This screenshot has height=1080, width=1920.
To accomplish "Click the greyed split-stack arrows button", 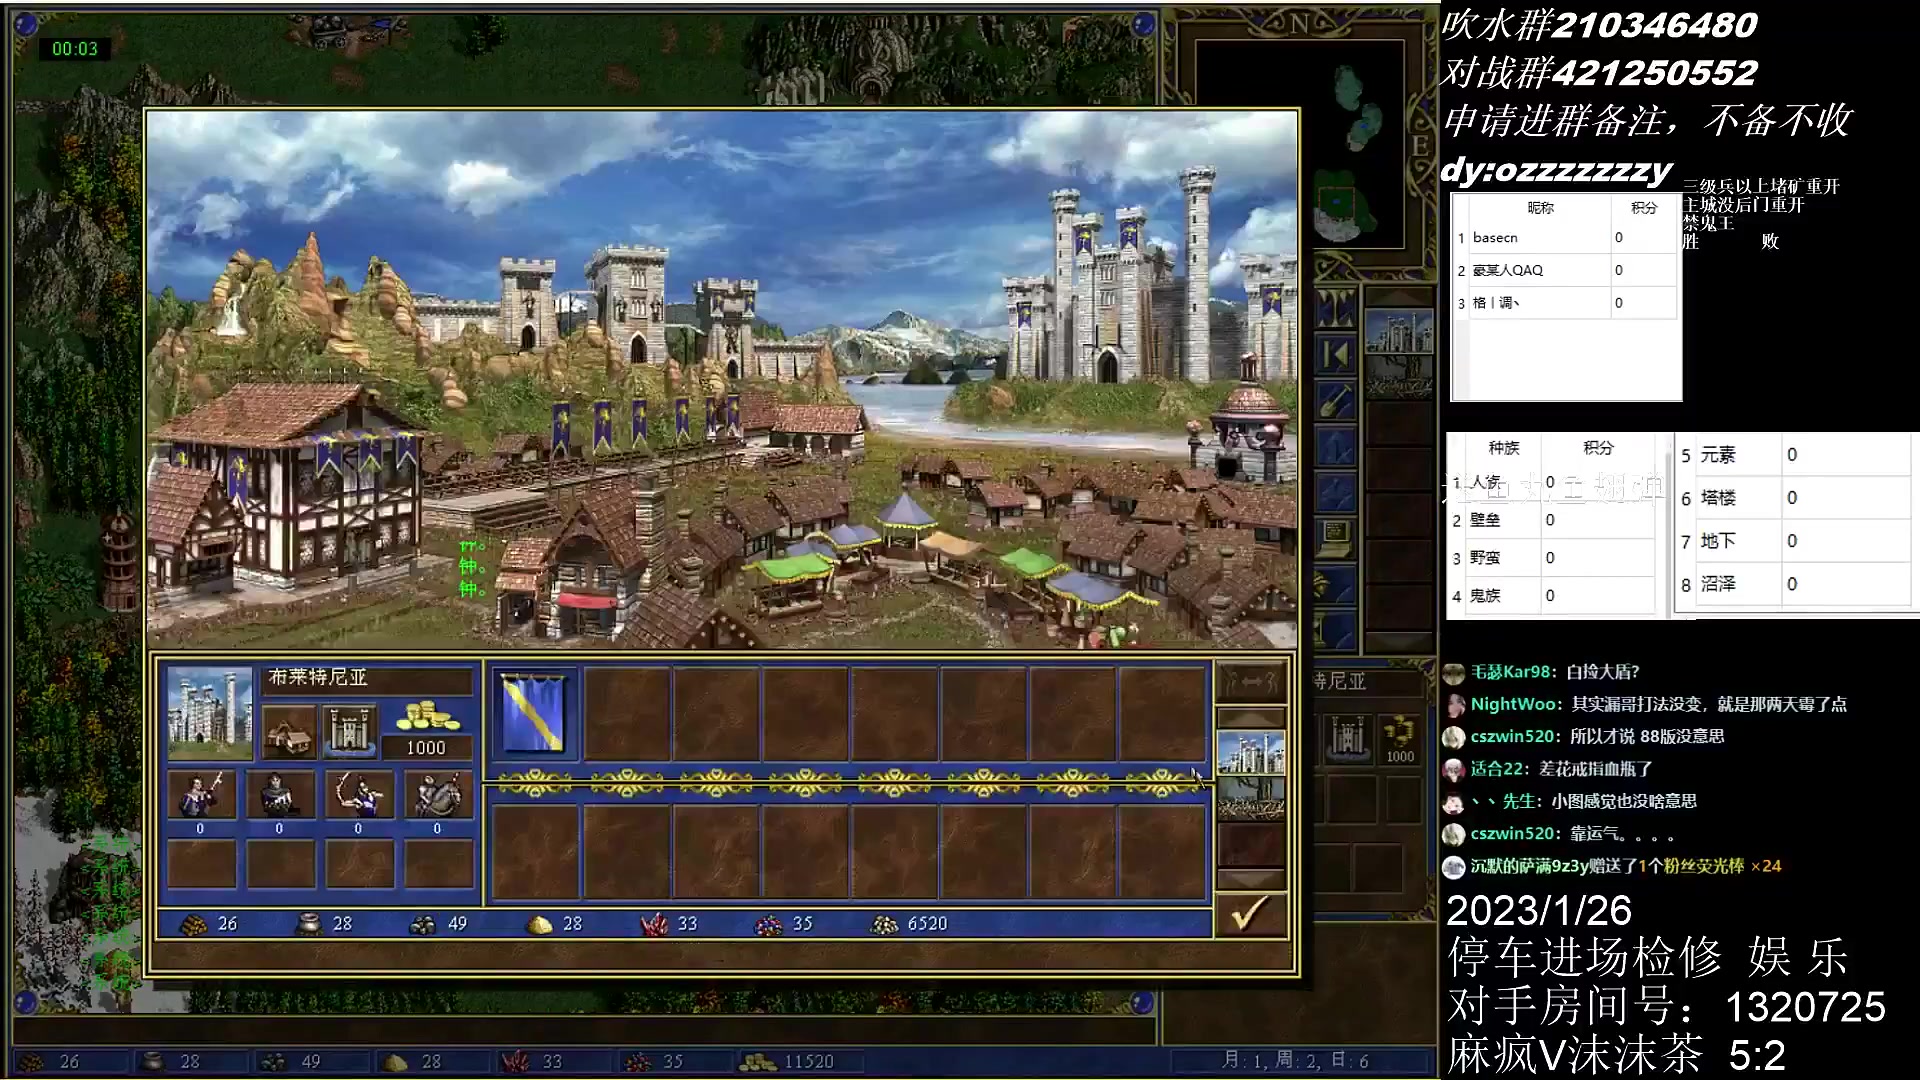I will pyautogui.click(x=1250, y=682).
